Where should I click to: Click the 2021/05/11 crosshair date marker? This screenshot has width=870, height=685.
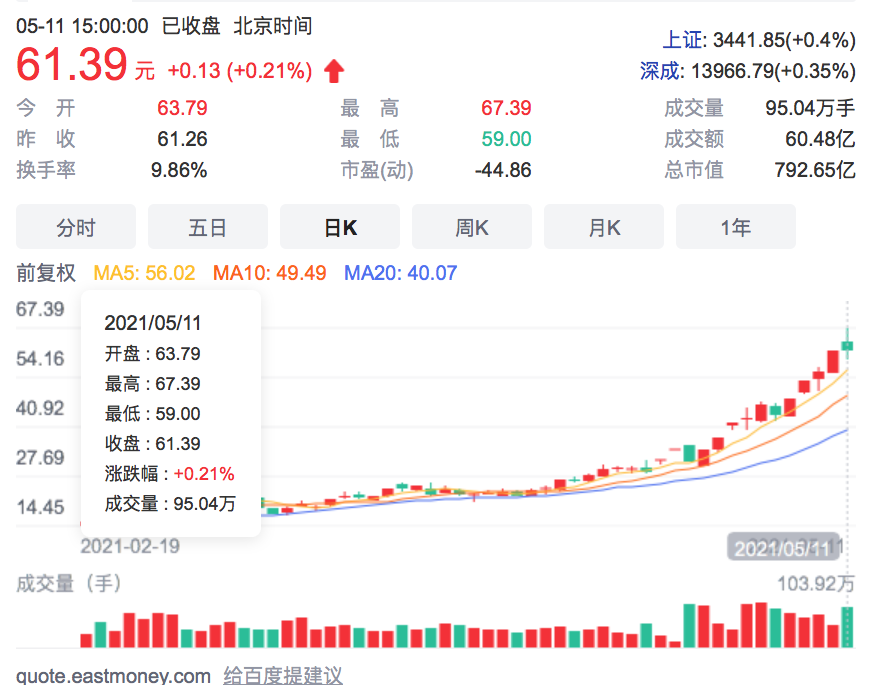[783, 548]
